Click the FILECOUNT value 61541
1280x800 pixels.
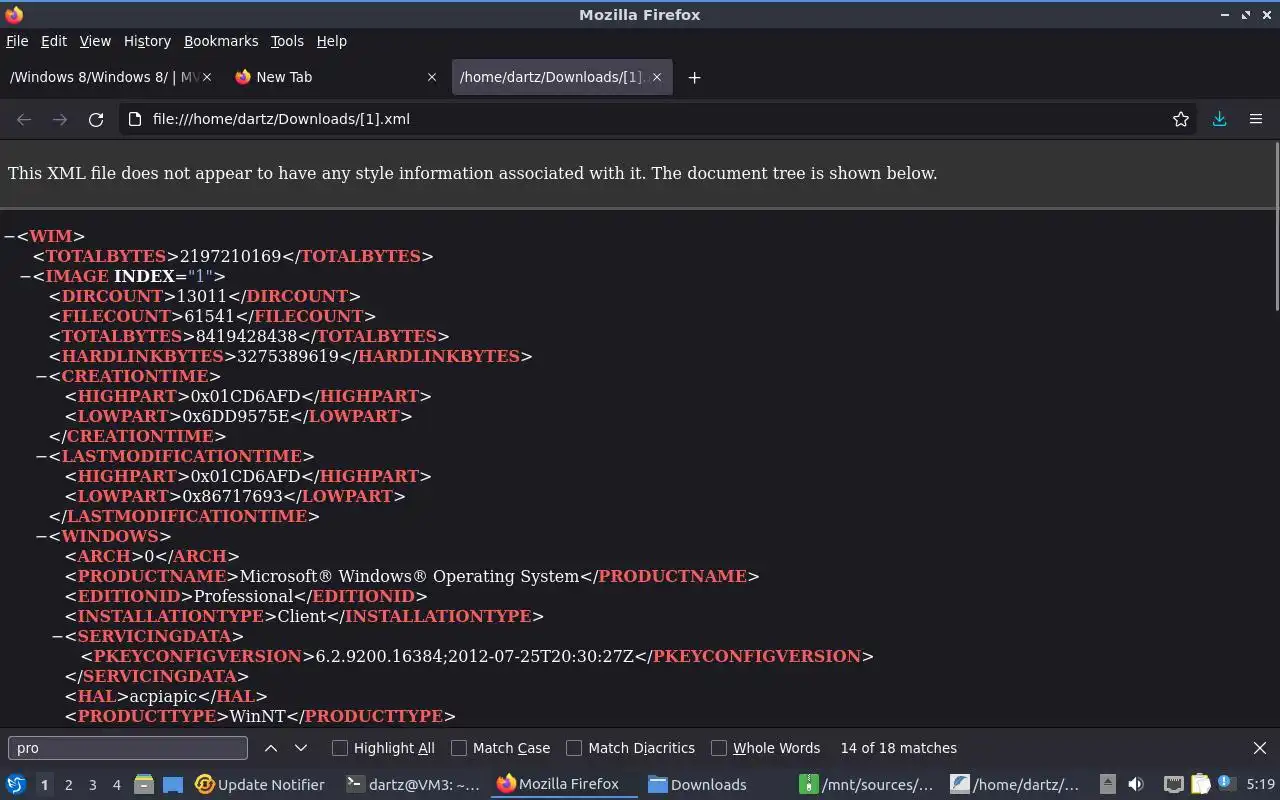coord(211,316)
